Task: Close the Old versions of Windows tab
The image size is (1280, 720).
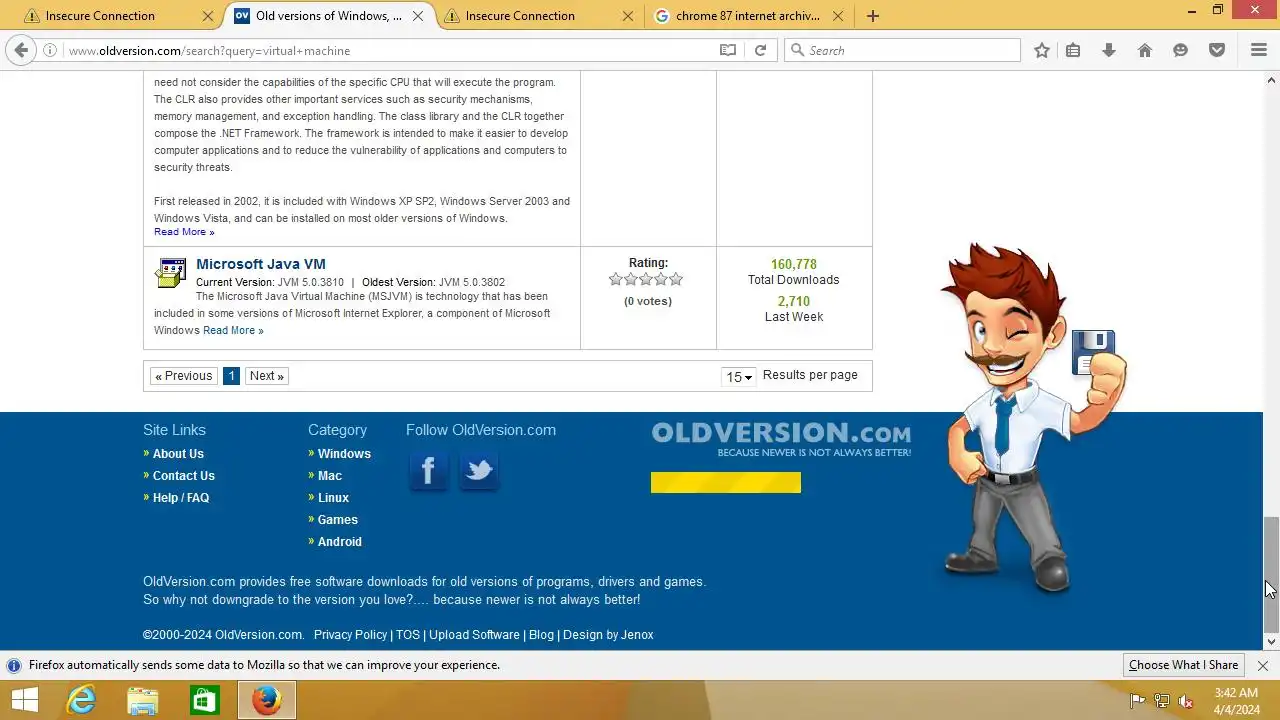Action: (418, 16)
